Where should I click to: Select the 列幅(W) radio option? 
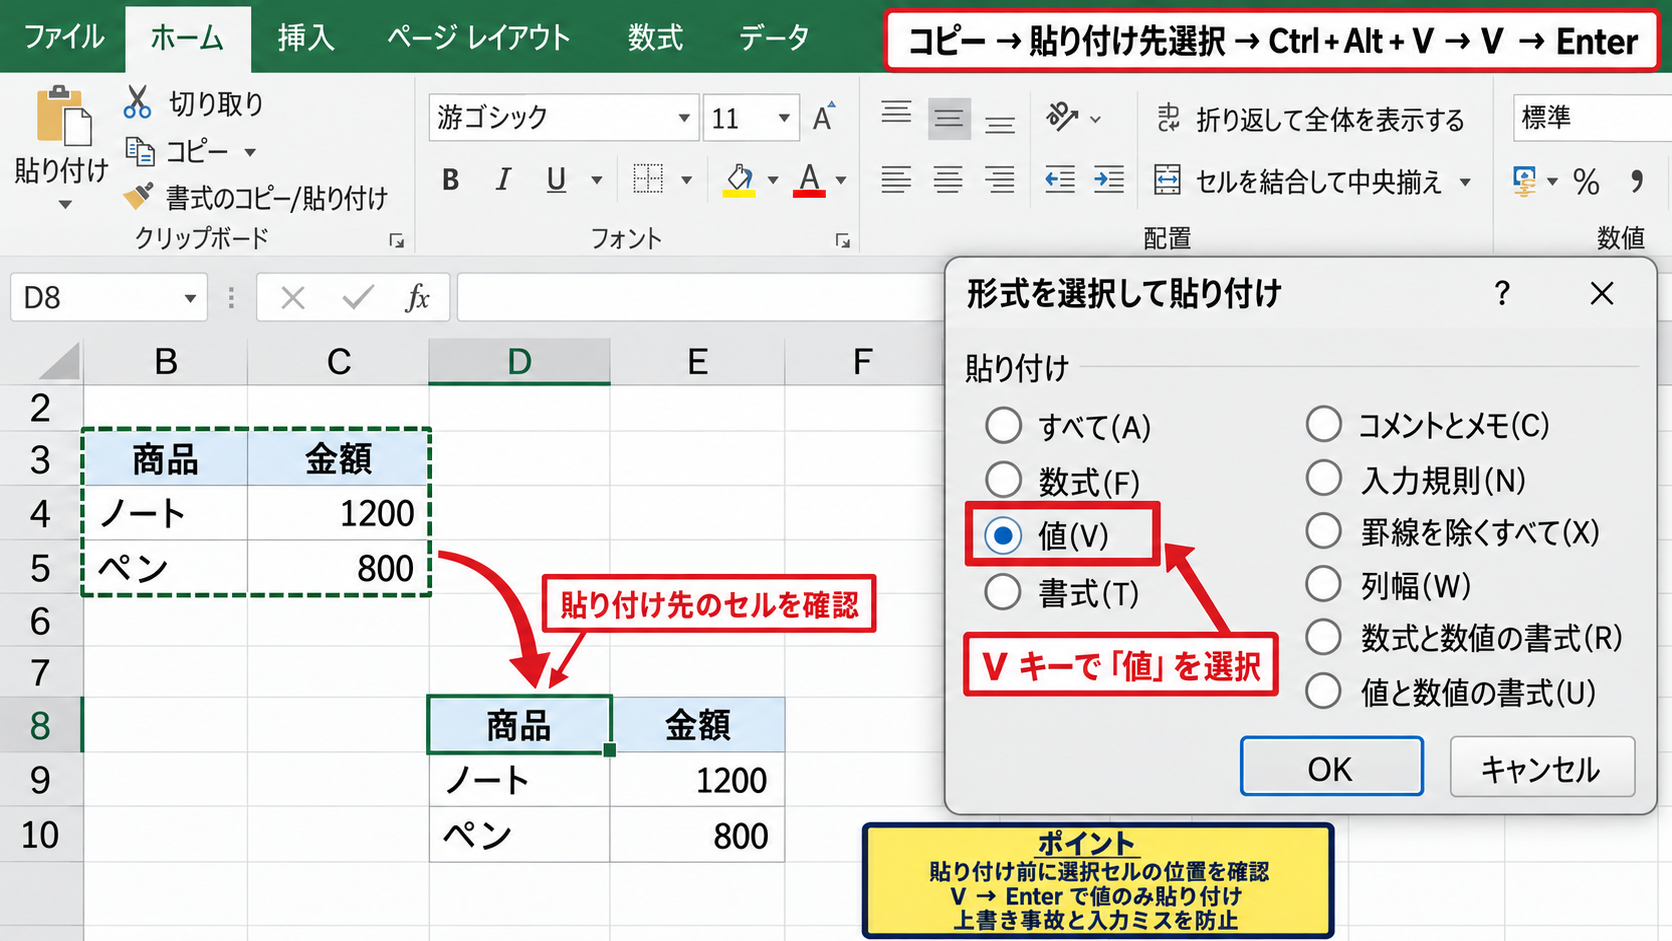pos(1323,584)
